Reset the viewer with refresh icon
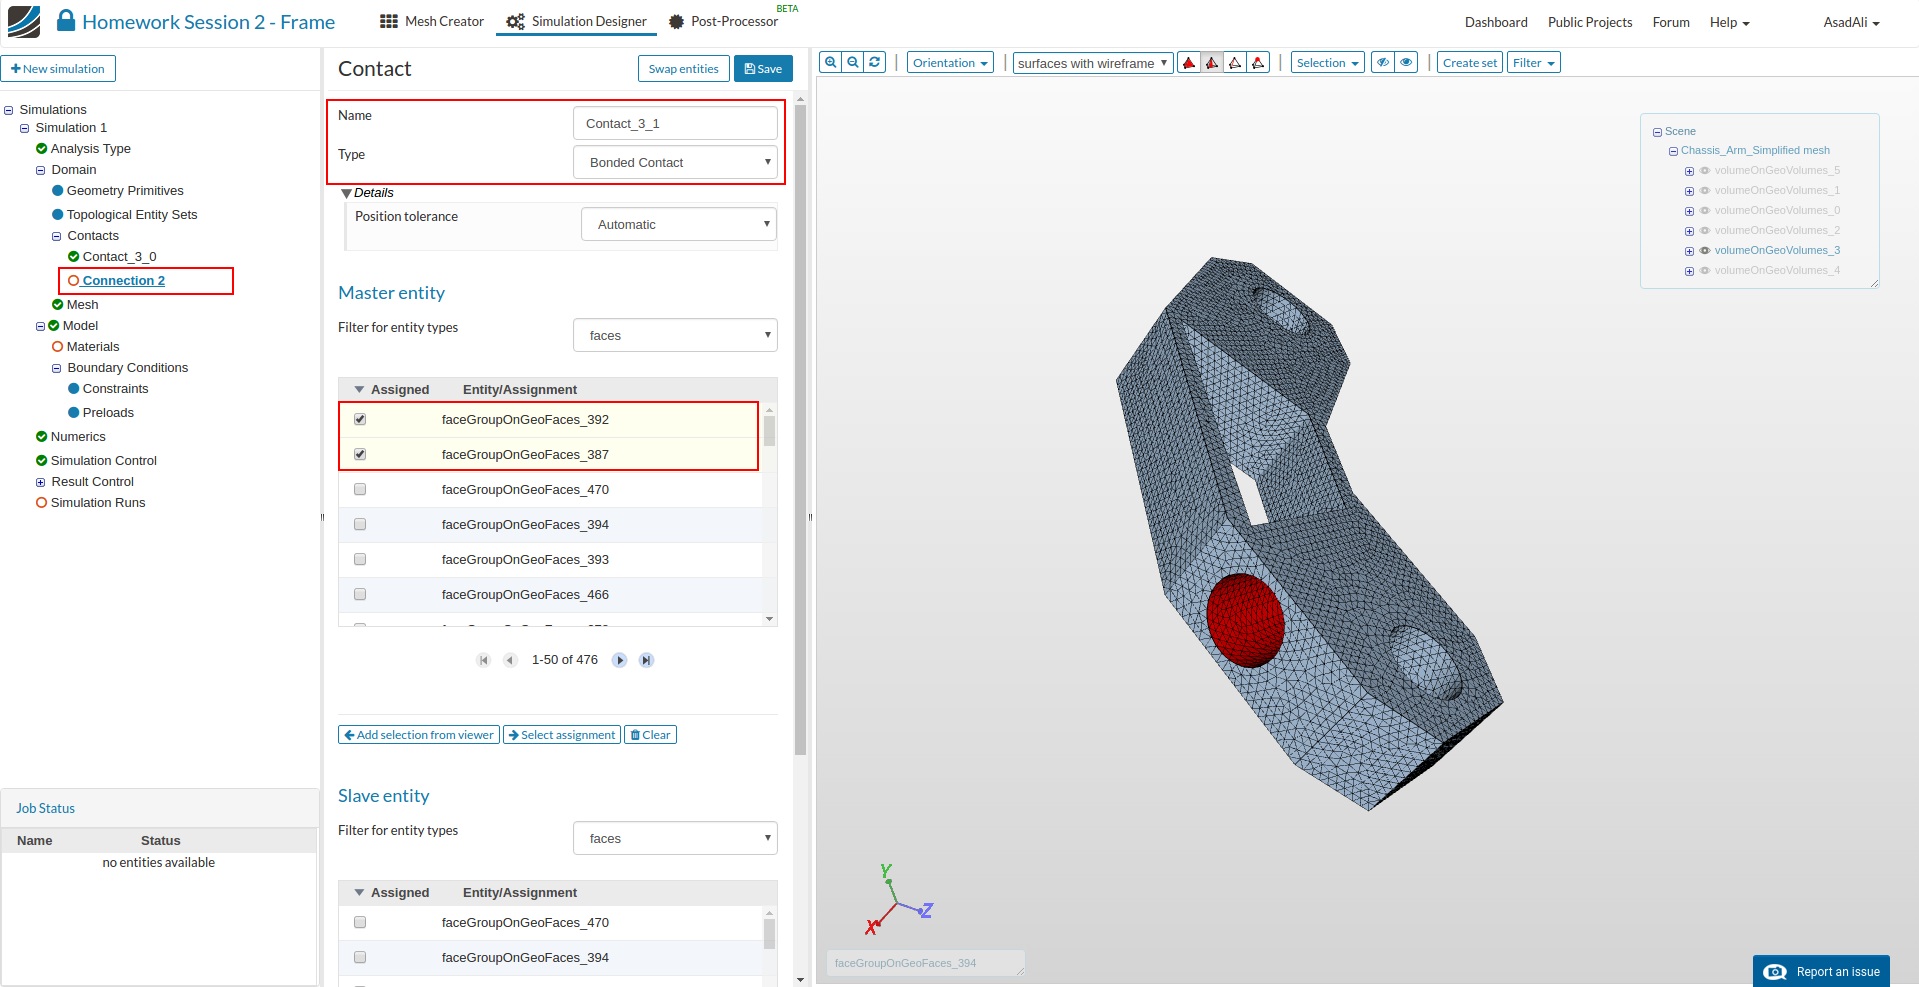The height and width of the screenshot is (987, 1919). [875, 62]
